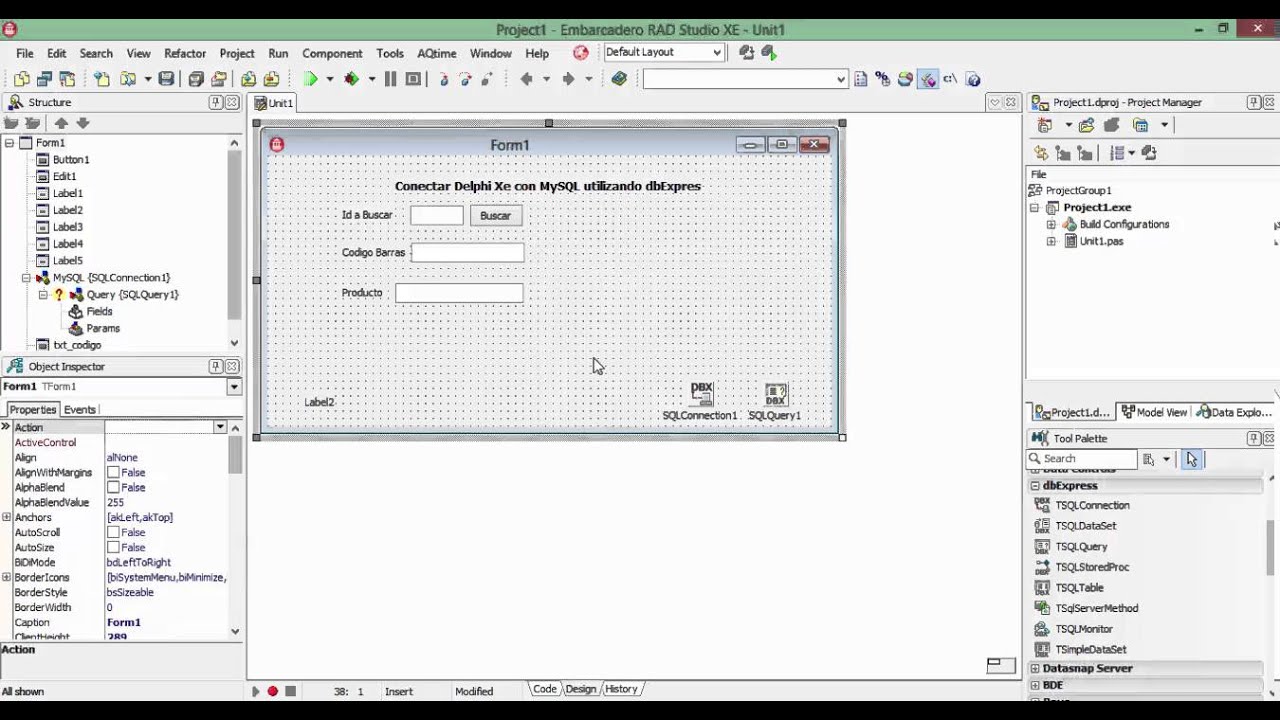Image resolution: width=1280 pixels, height=720 pixels.
Task: Pin the Project Manager panel
Action: [x=1254, y=102]
